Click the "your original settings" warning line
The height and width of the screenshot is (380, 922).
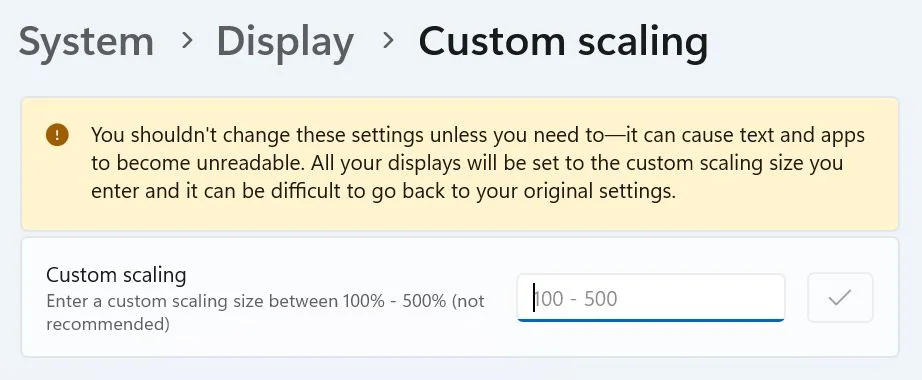(383, 191)
